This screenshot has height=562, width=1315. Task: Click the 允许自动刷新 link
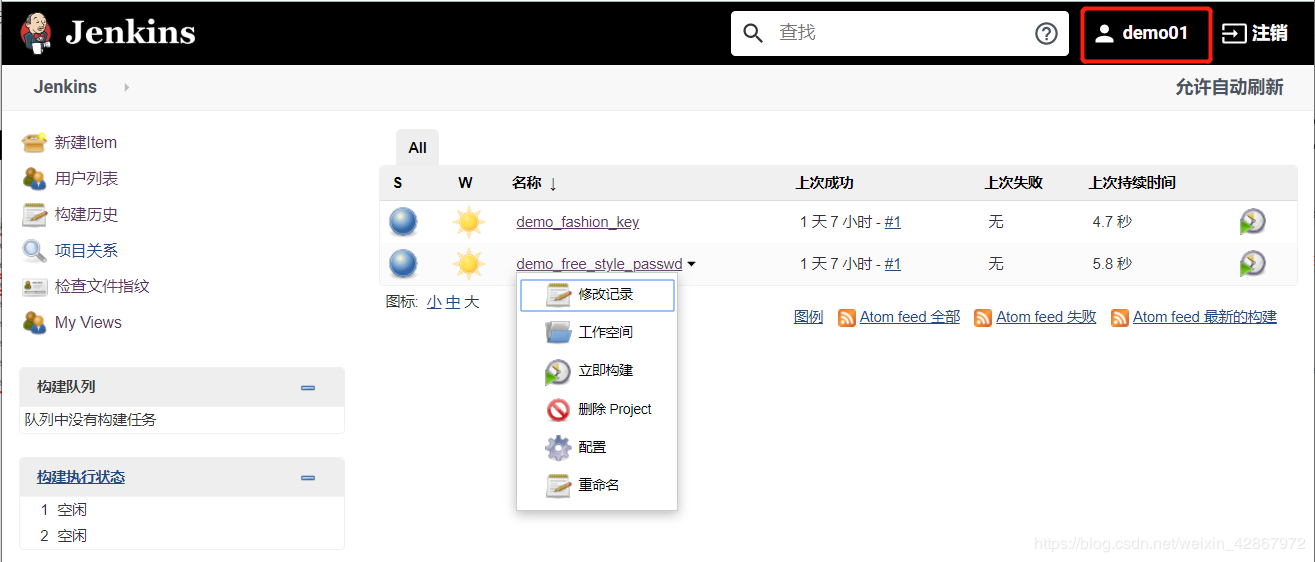[x=1229, y=87]
